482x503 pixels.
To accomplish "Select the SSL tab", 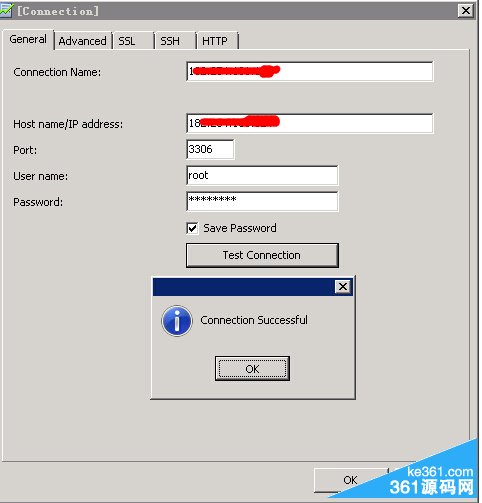I will coord(133,41).
